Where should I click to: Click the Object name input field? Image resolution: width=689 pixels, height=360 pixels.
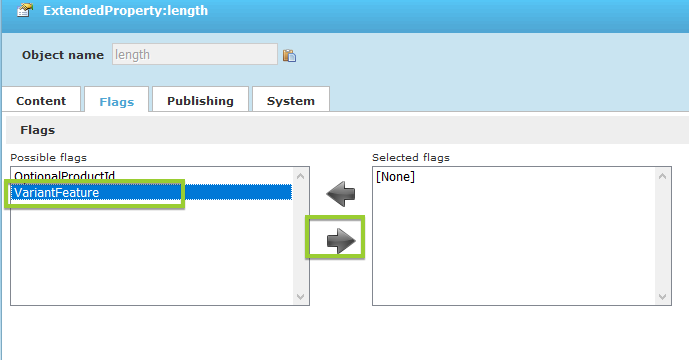(x=195, y=54)
